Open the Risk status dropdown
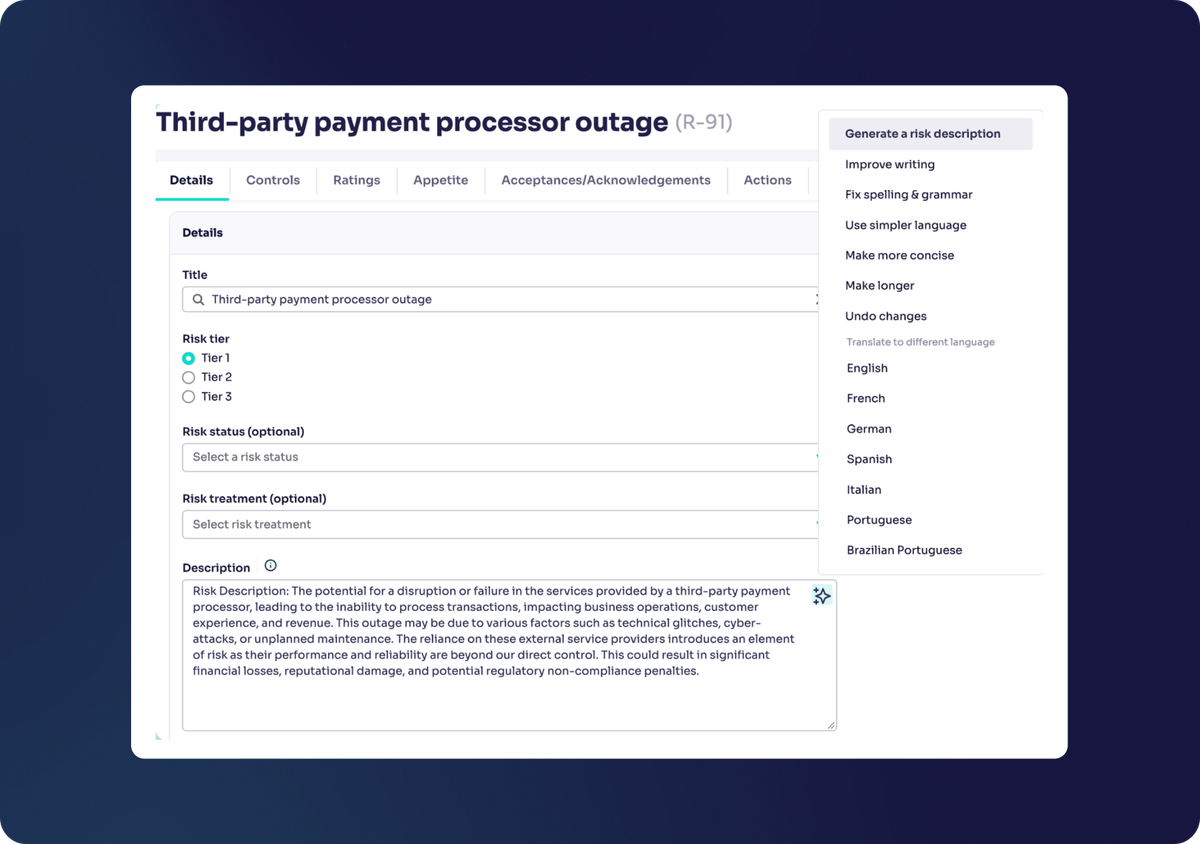 pyautogui.click(x=500, y=457)
